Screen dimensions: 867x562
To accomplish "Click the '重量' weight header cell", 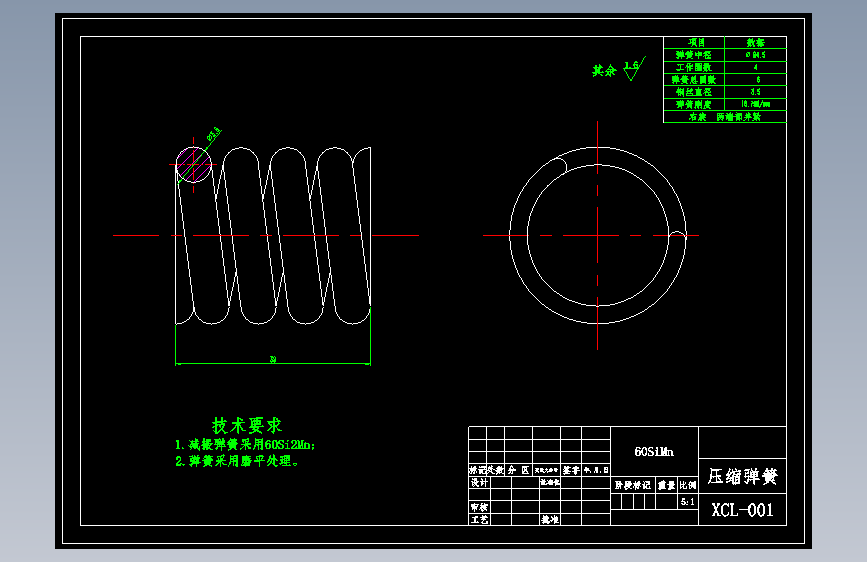I will pyautogui.click(x=667, y=485).
